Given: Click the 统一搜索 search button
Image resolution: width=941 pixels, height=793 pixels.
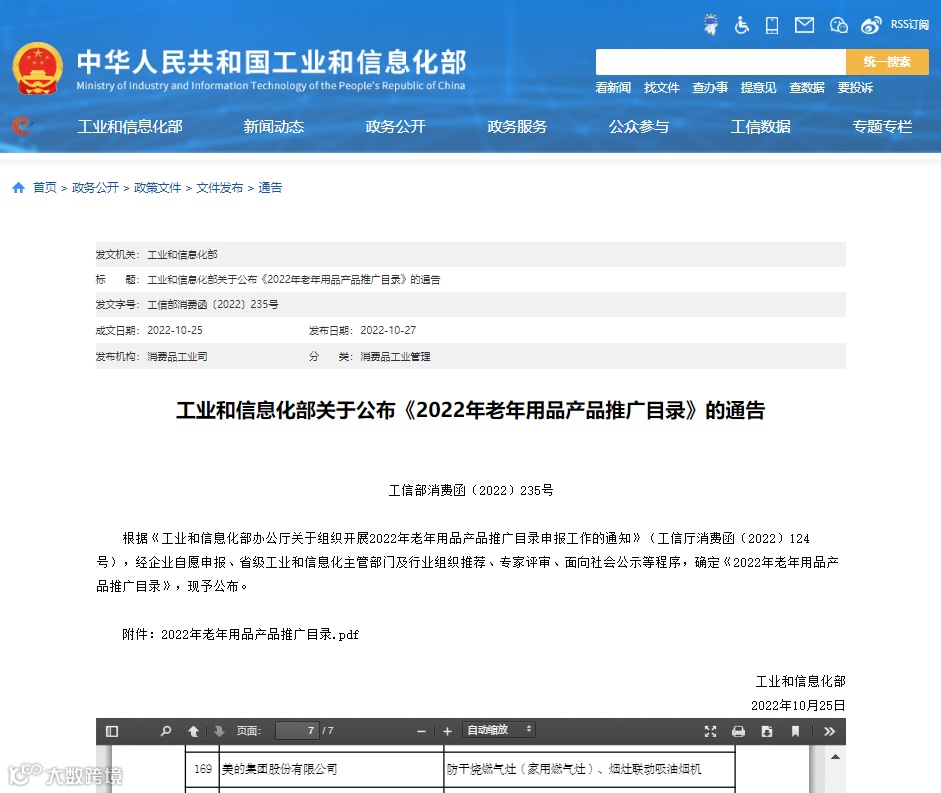Looking at the screenshot, I should [887, 62].
